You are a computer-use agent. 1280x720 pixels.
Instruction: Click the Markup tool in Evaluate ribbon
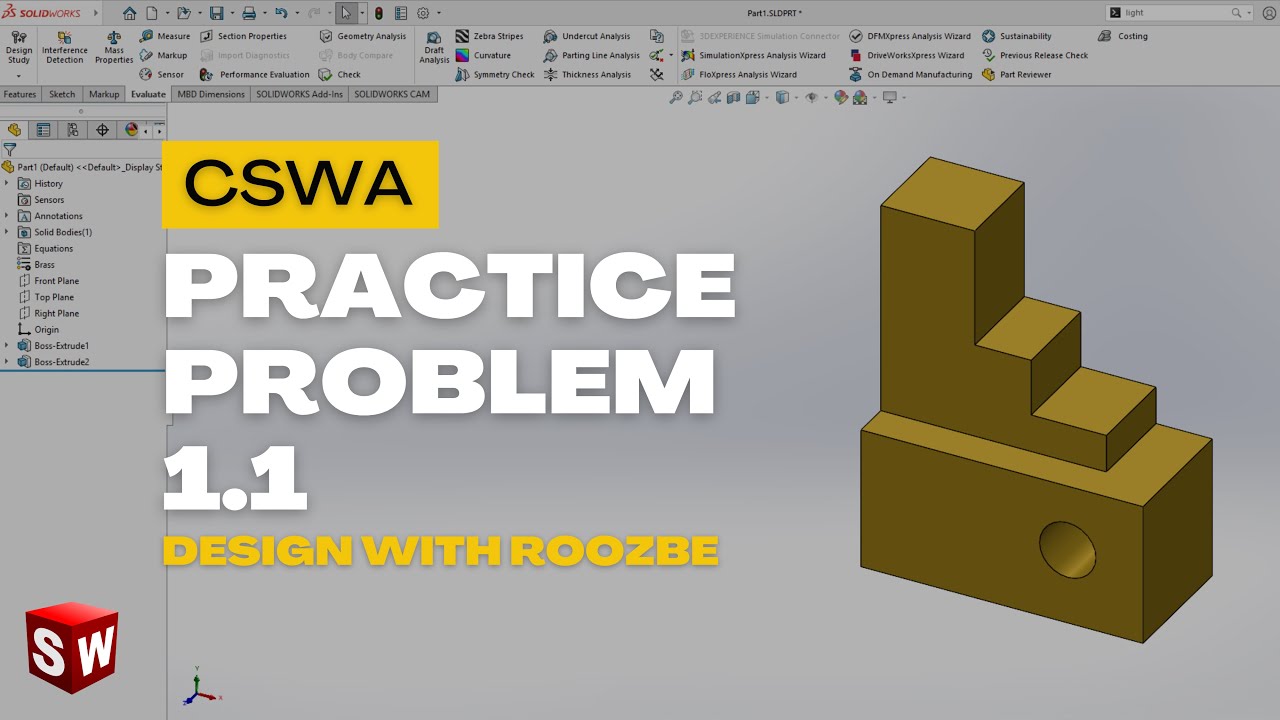[x=163, y=55]
